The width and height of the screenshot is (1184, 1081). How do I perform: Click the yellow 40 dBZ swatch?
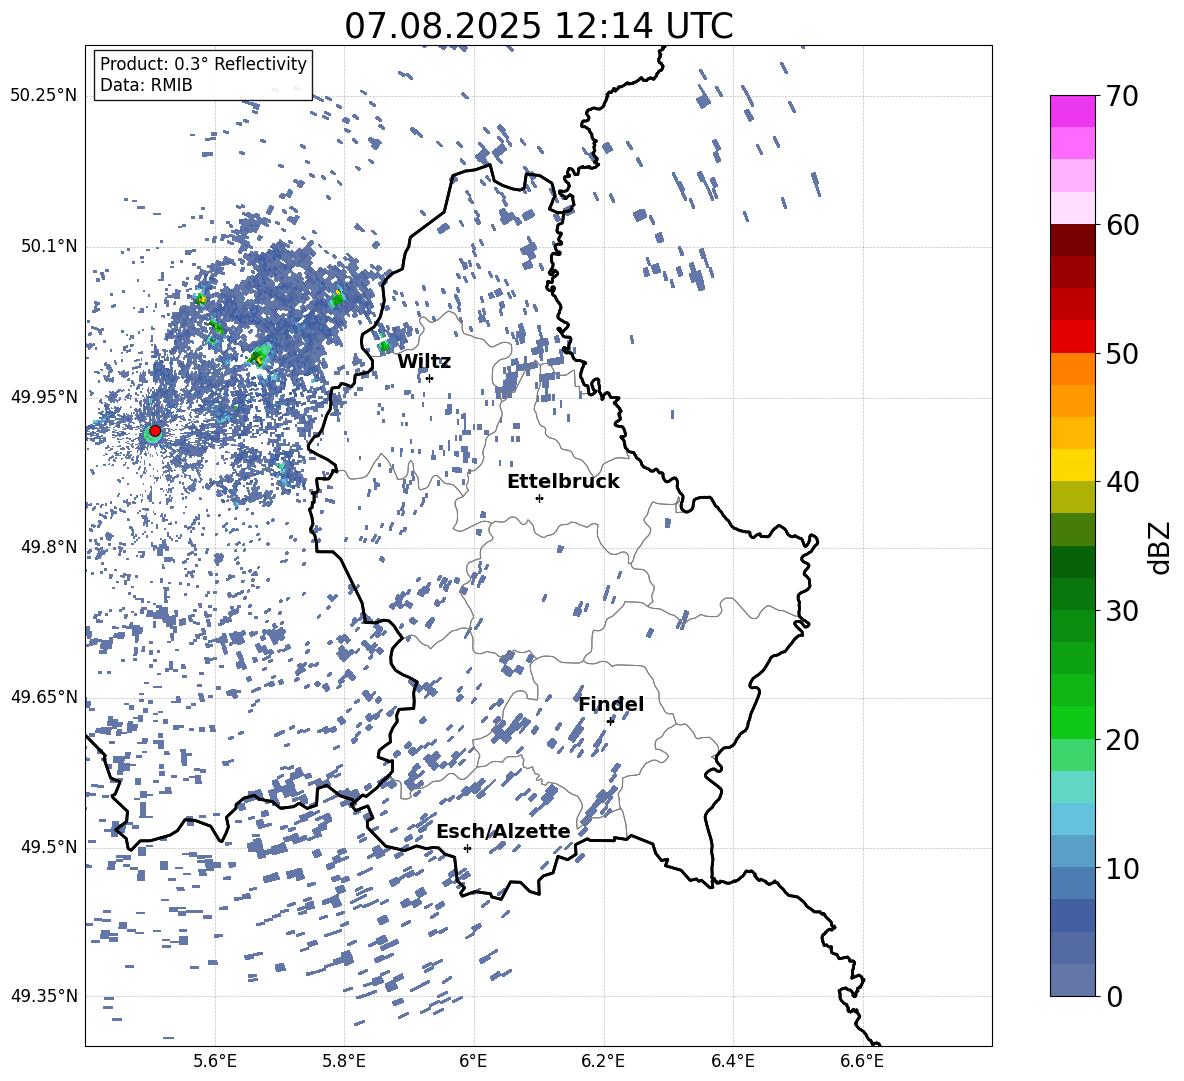[x=1072, y=465]
